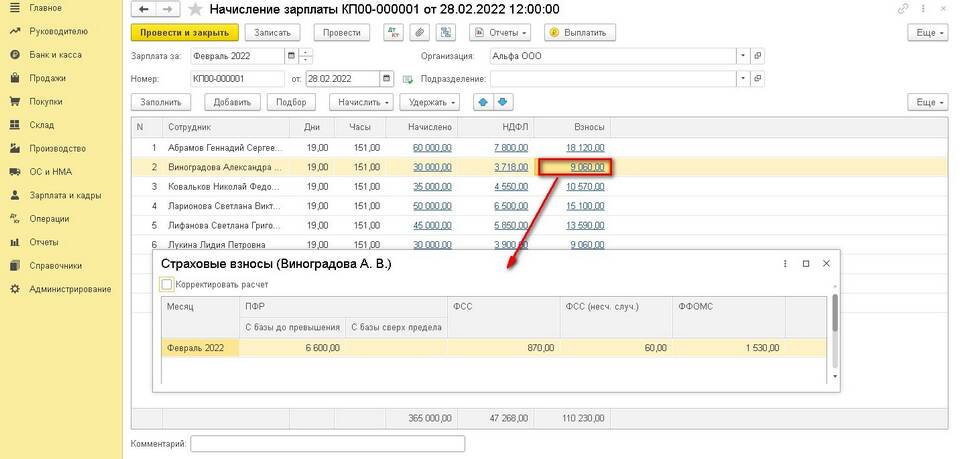
Task: Open the Дт/Кт postings icon
Action: coord(393,32)
